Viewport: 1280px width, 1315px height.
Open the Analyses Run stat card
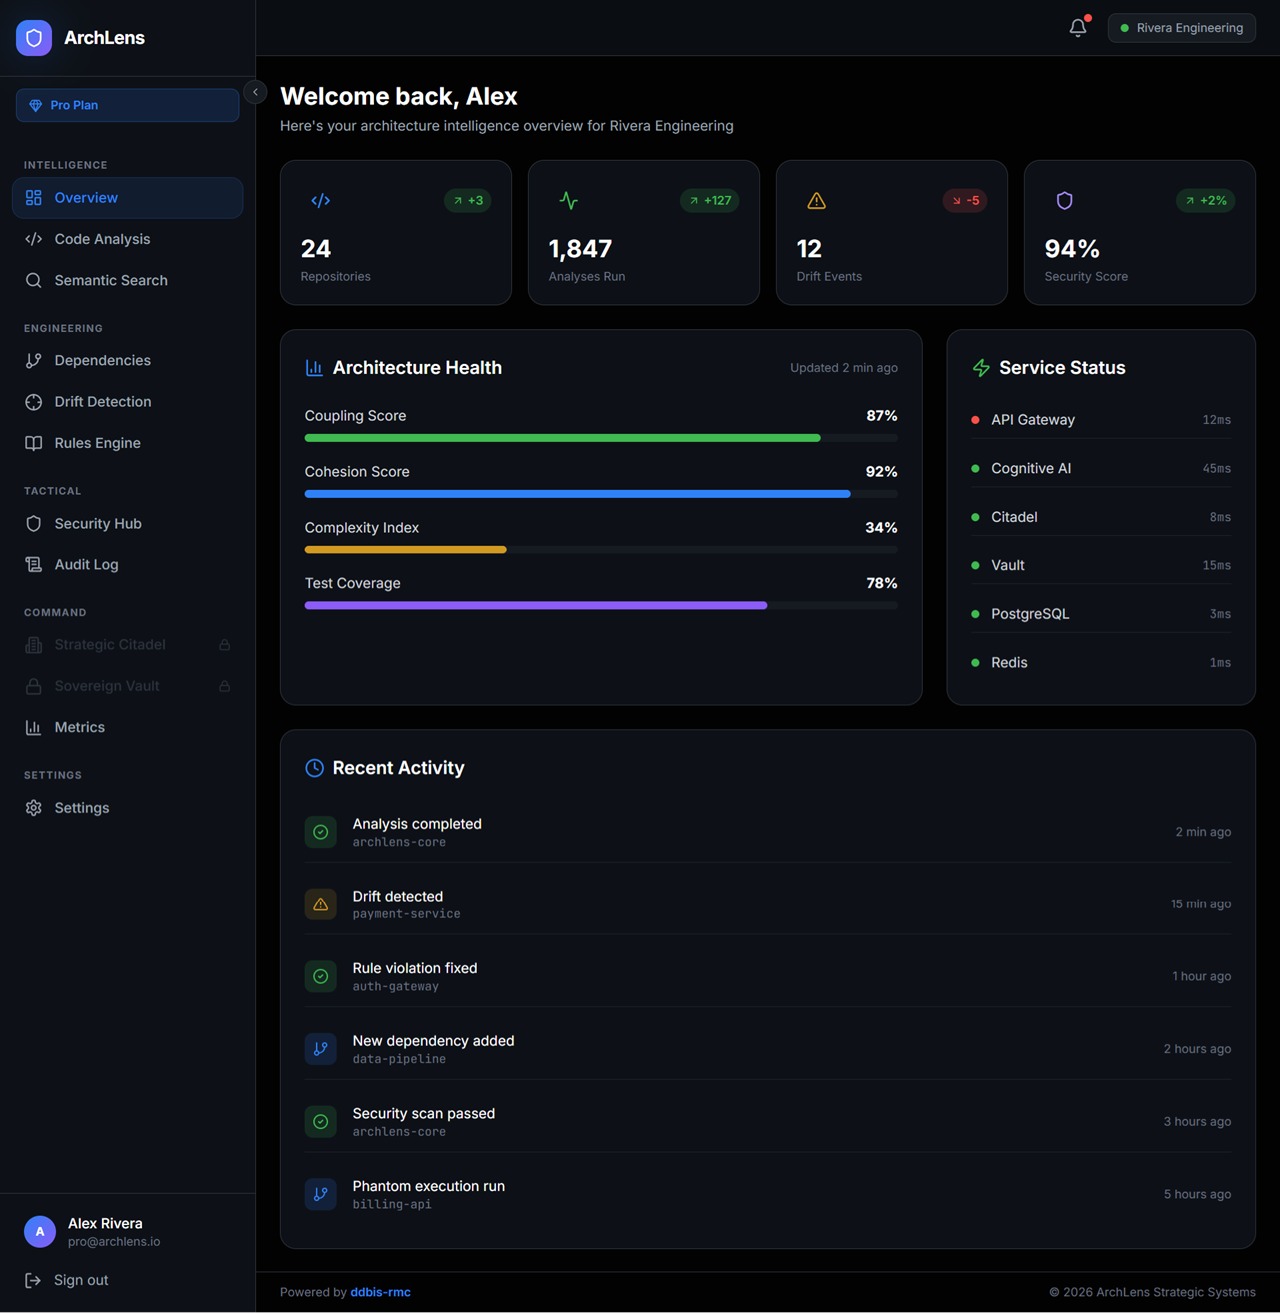click(x=644, y=232)
